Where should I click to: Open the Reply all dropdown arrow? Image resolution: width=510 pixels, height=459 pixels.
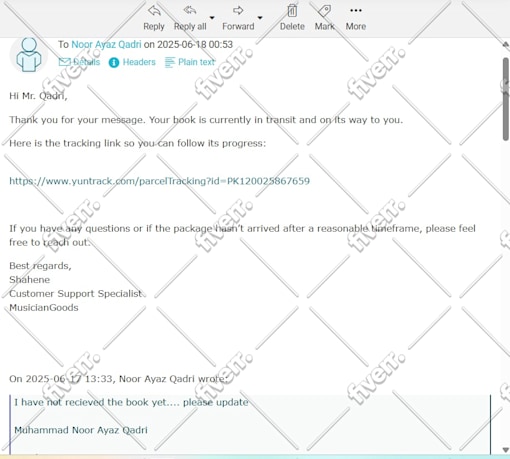212,18
